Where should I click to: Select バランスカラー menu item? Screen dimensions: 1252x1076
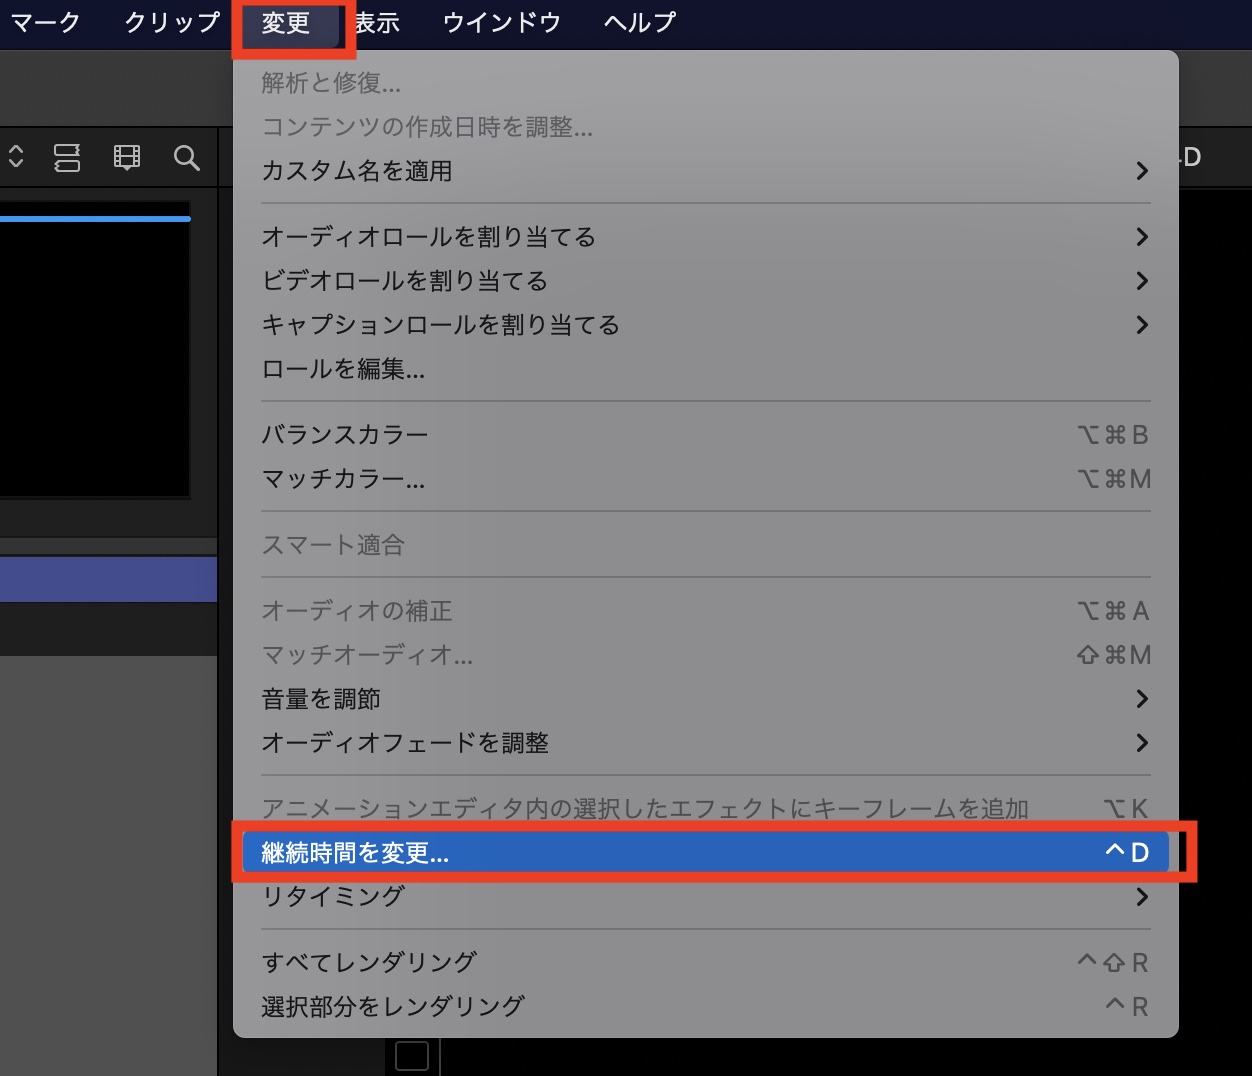click(x=345, y=435)
